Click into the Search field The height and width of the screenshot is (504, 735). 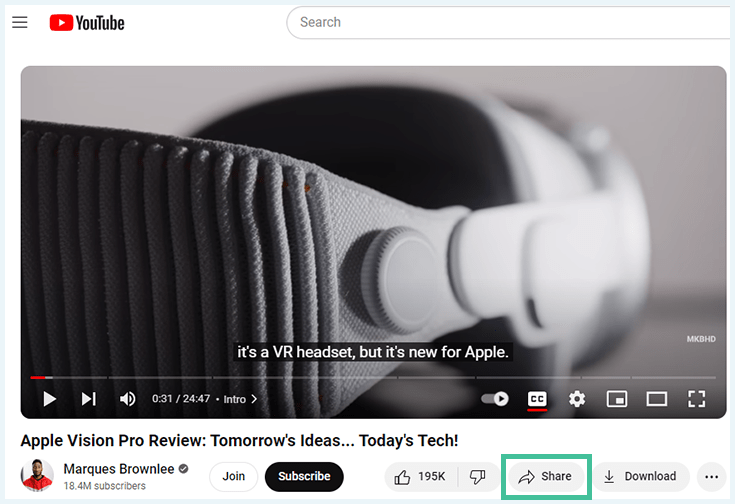click(510, 22)
